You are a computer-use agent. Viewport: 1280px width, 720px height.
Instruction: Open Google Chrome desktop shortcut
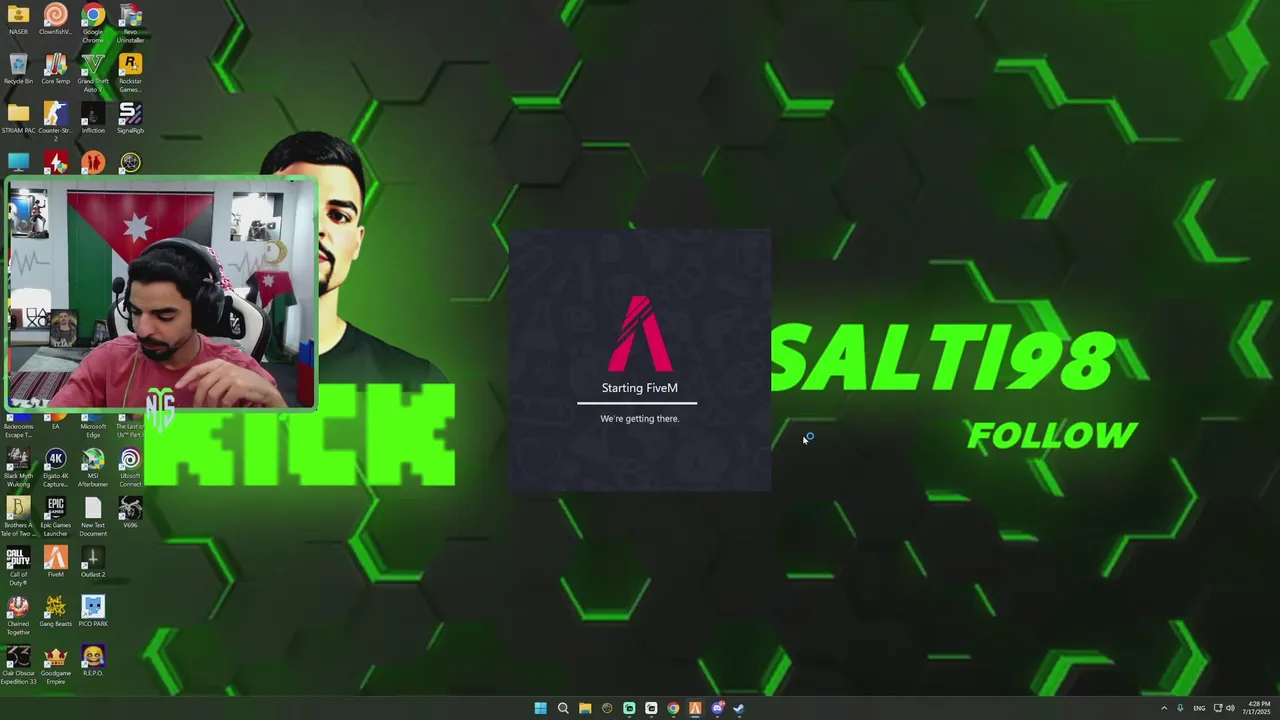tap(93, 23)
